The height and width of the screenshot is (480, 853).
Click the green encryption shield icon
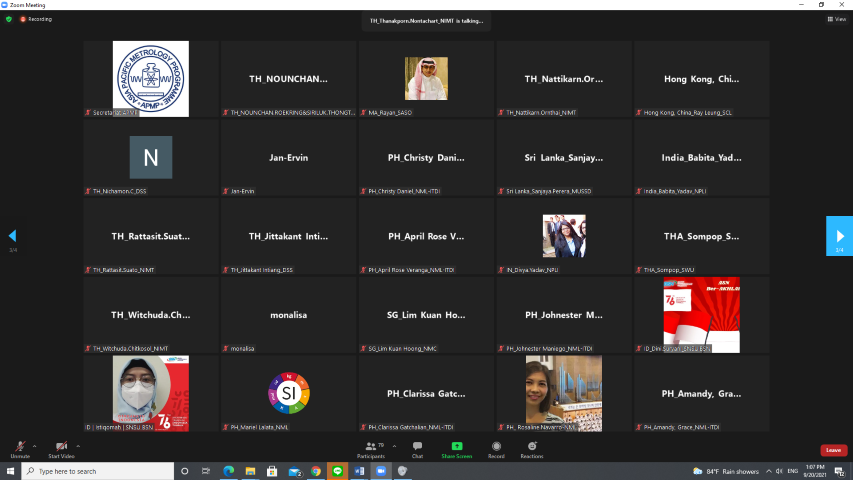pyautogui.click(x=9, y=19)
